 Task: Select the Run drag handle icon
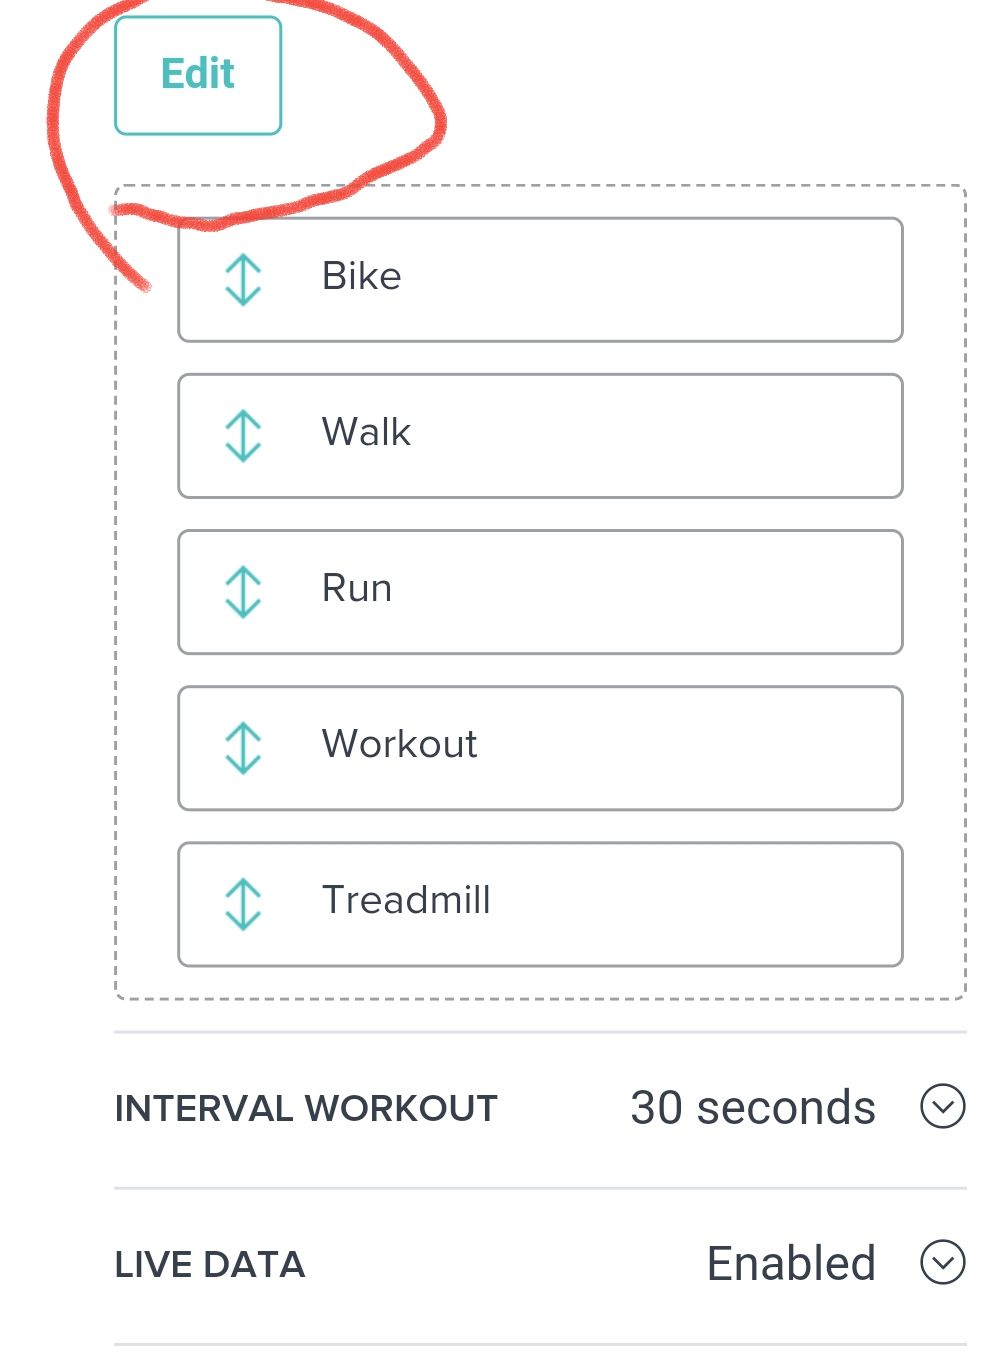click(x=243, y=591)
